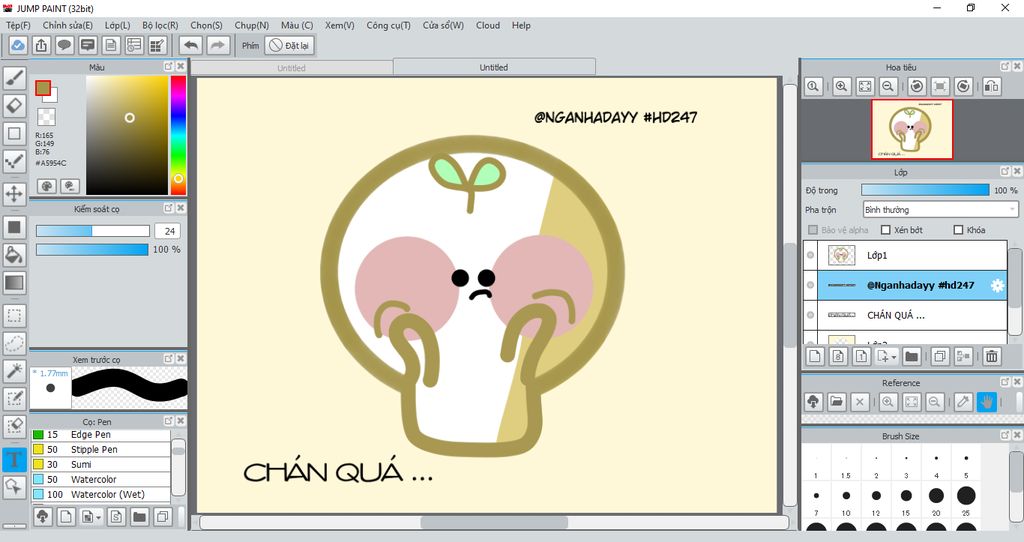Select the hand tool in Reference panel

click(987, 402)
